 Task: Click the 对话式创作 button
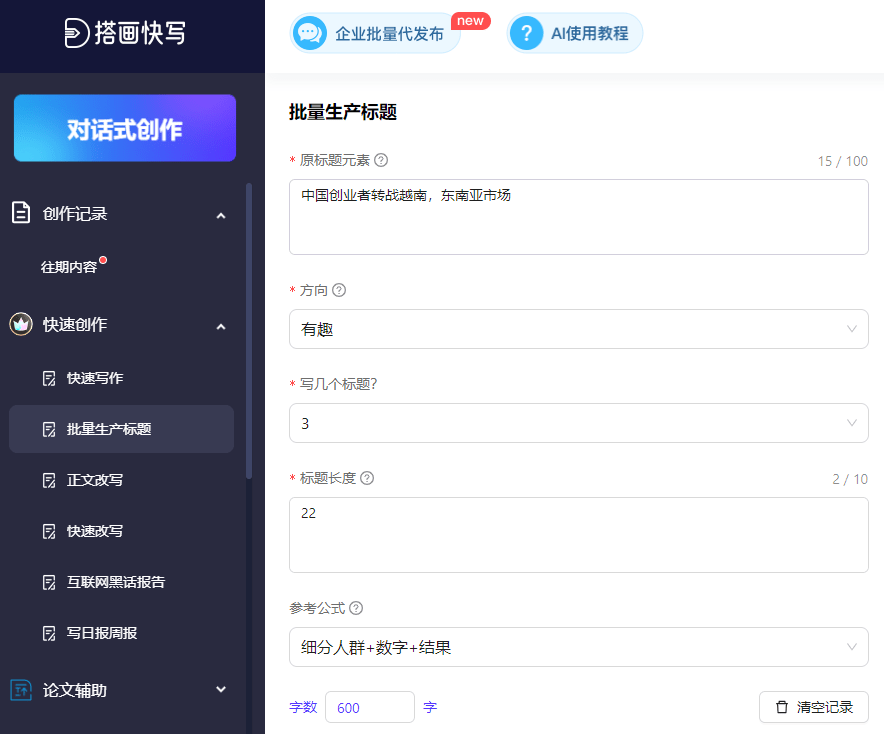click(x=124, y=128)
